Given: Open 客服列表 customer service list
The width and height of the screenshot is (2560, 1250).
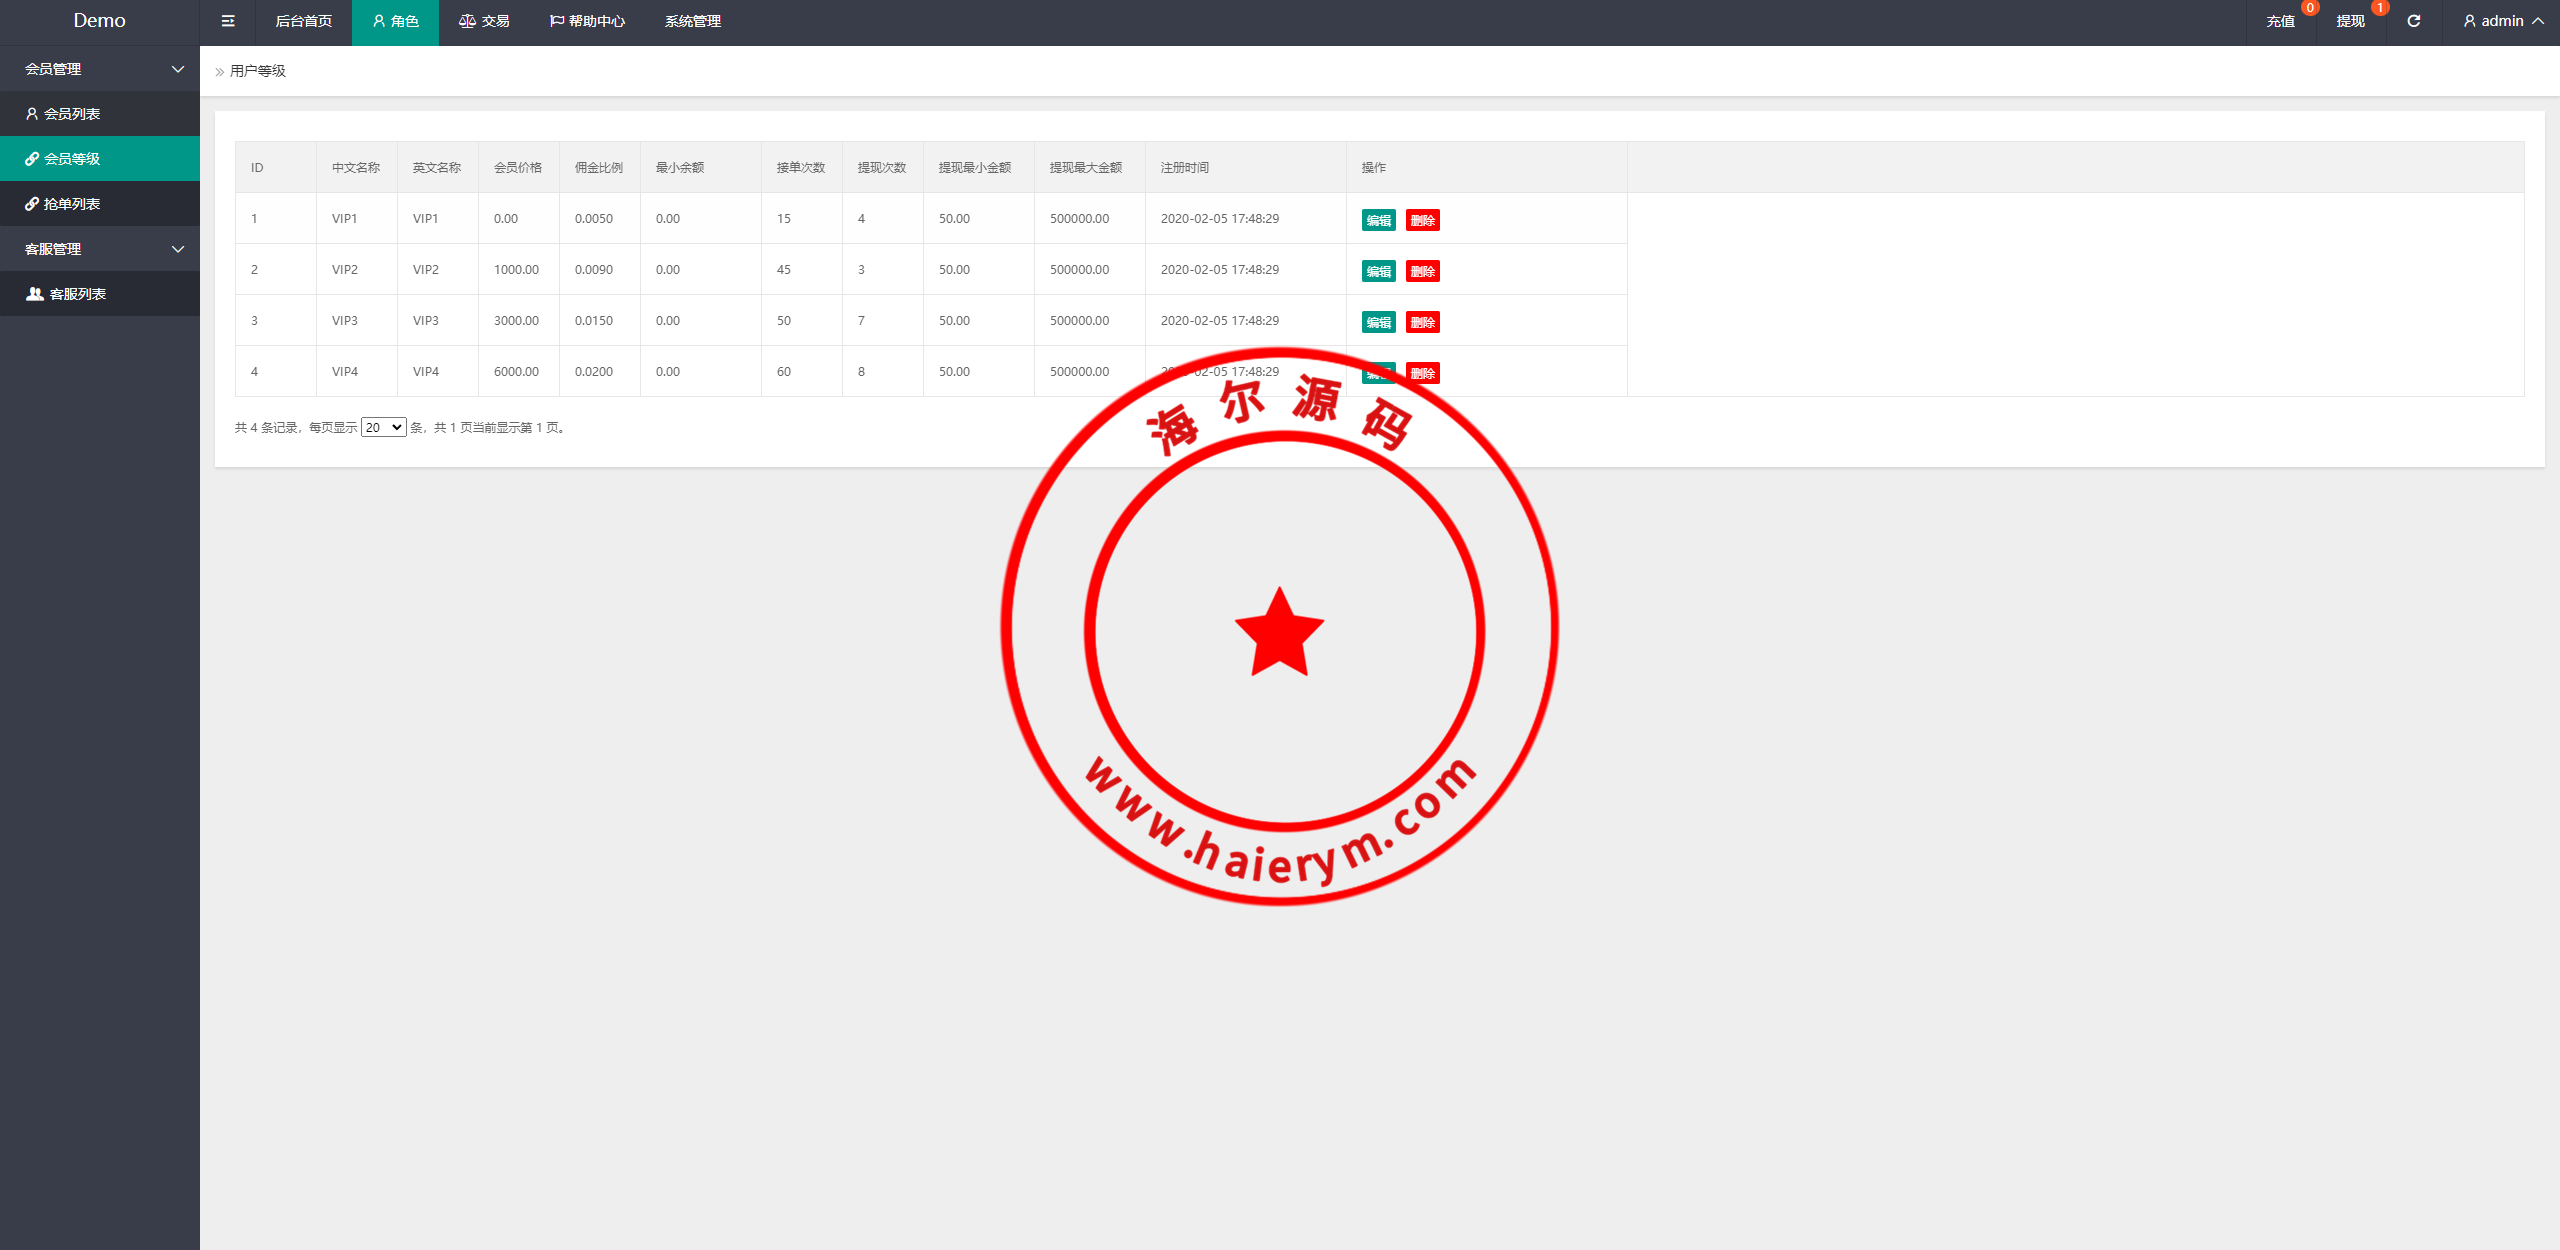Looking at the screenshot, I should [77, 294].
